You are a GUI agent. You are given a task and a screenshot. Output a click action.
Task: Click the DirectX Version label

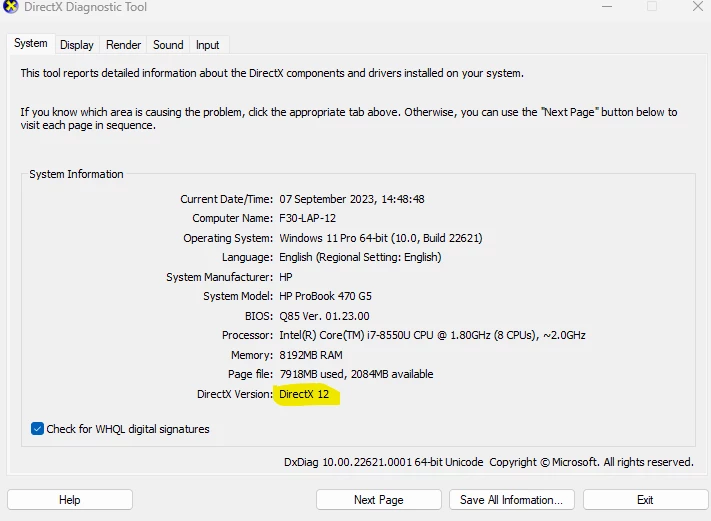[x=235, y=394]
